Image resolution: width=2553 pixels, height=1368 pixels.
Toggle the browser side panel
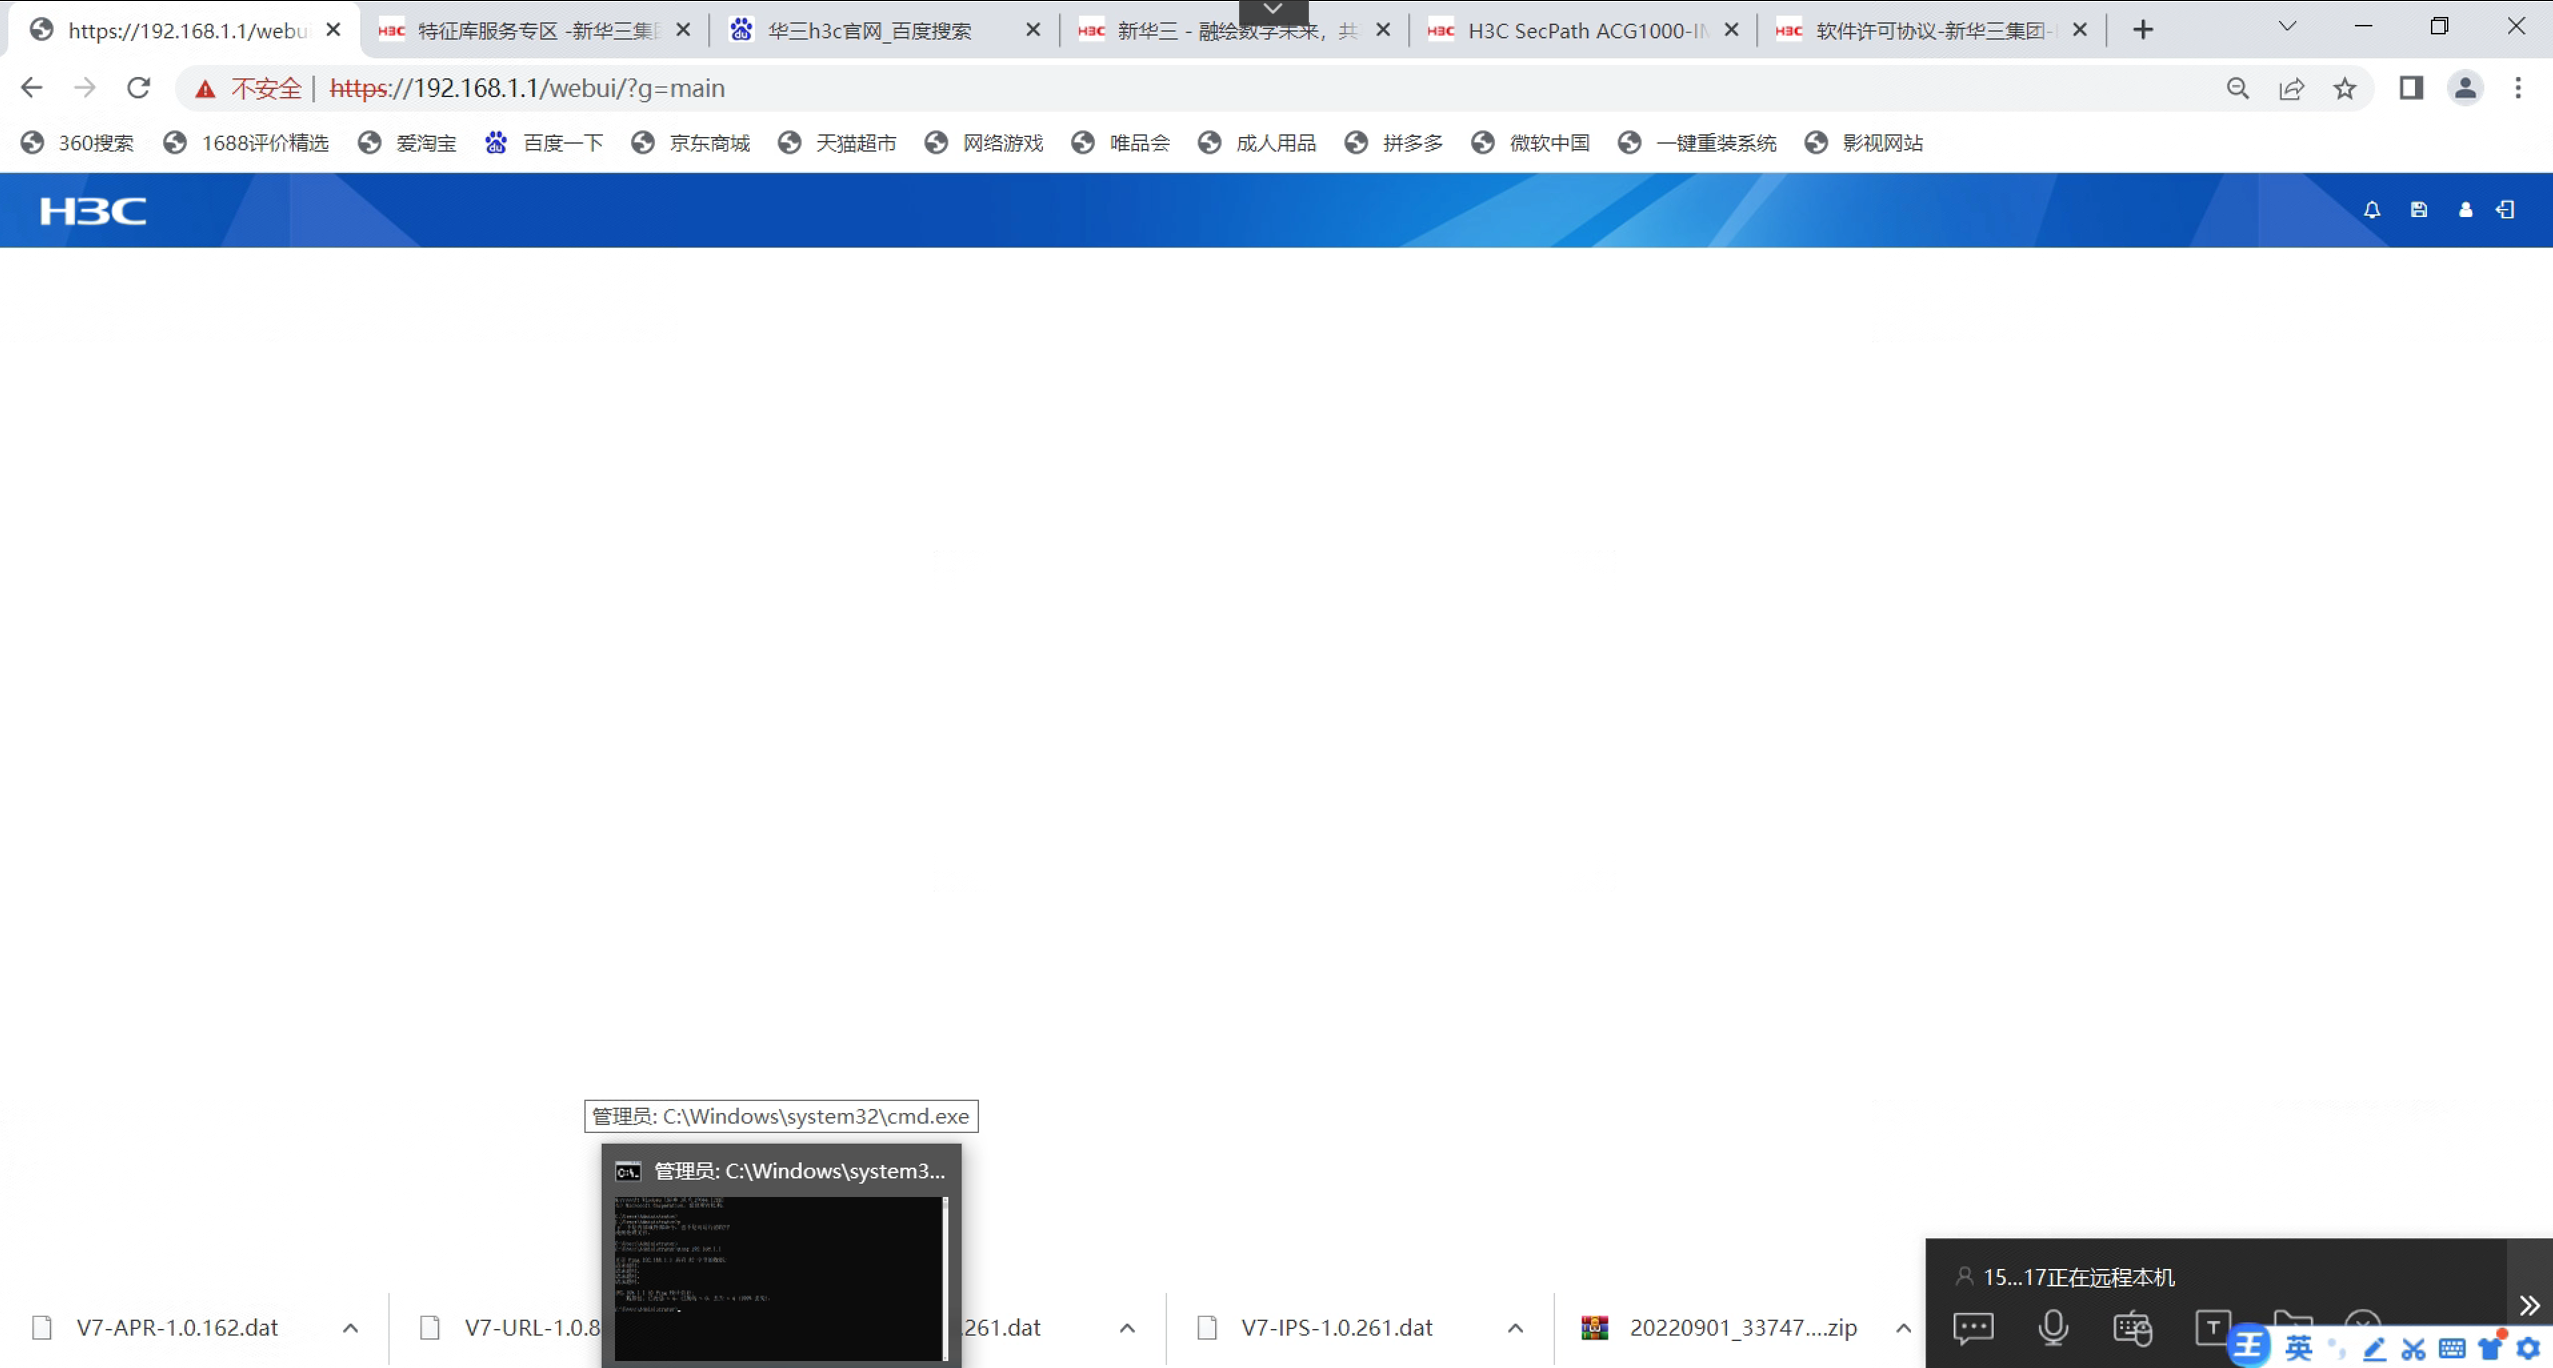(2410, 88)
